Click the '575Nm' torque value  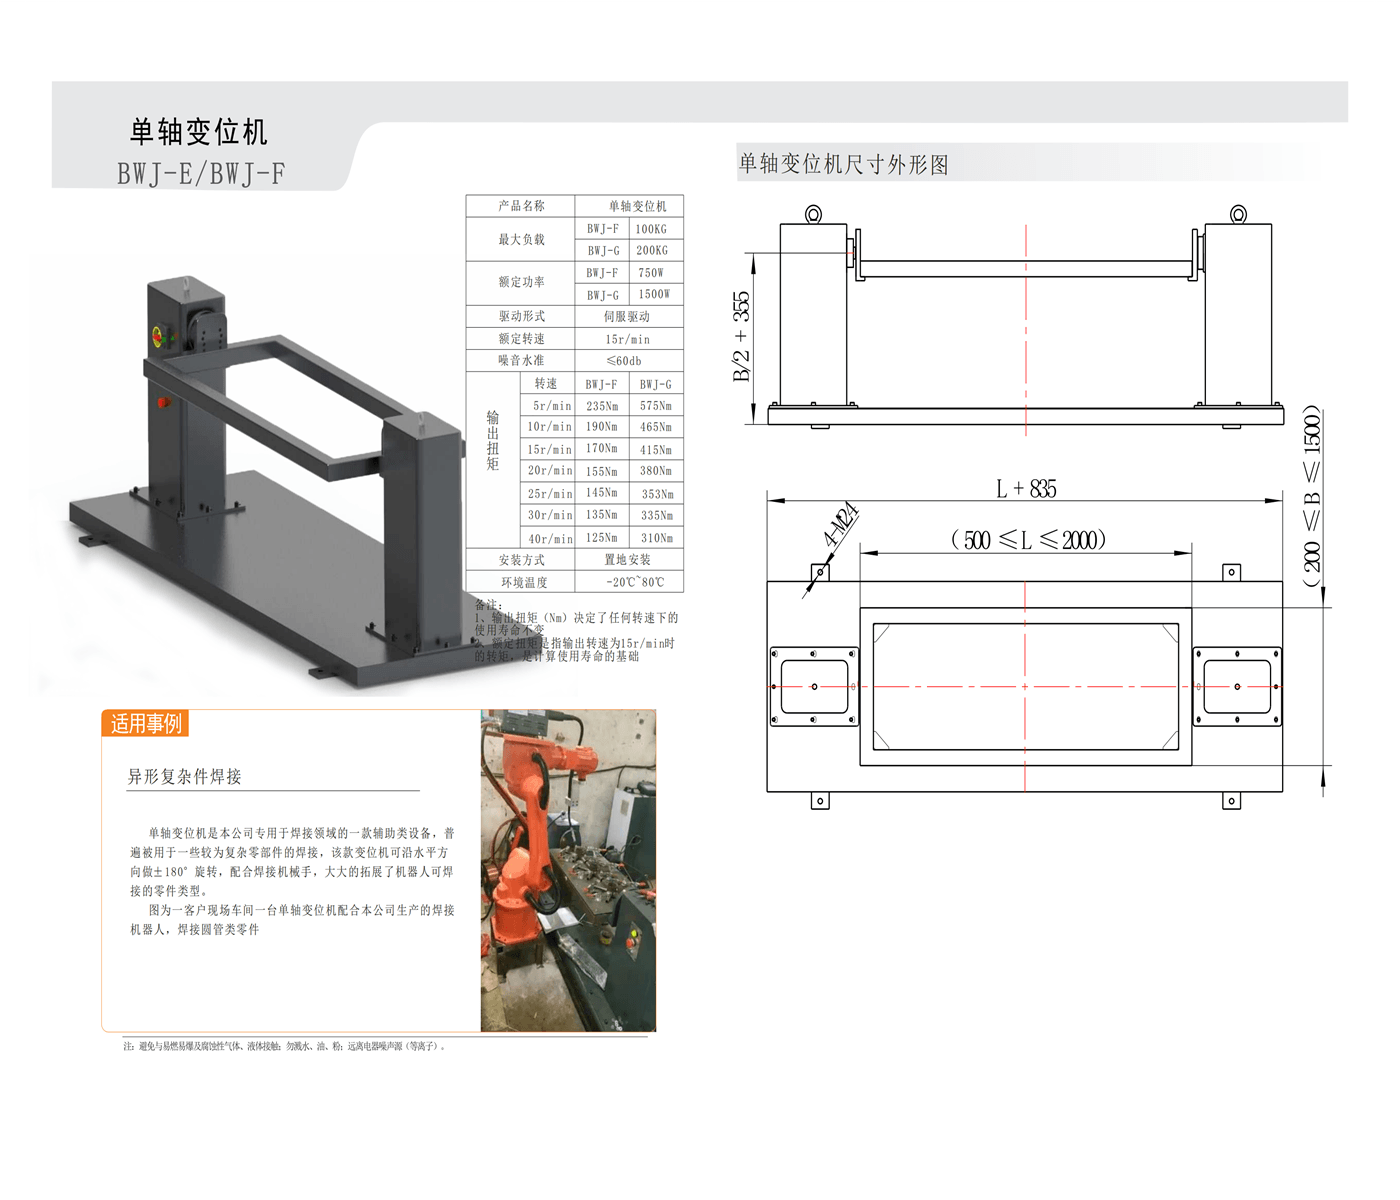point(656,406)
